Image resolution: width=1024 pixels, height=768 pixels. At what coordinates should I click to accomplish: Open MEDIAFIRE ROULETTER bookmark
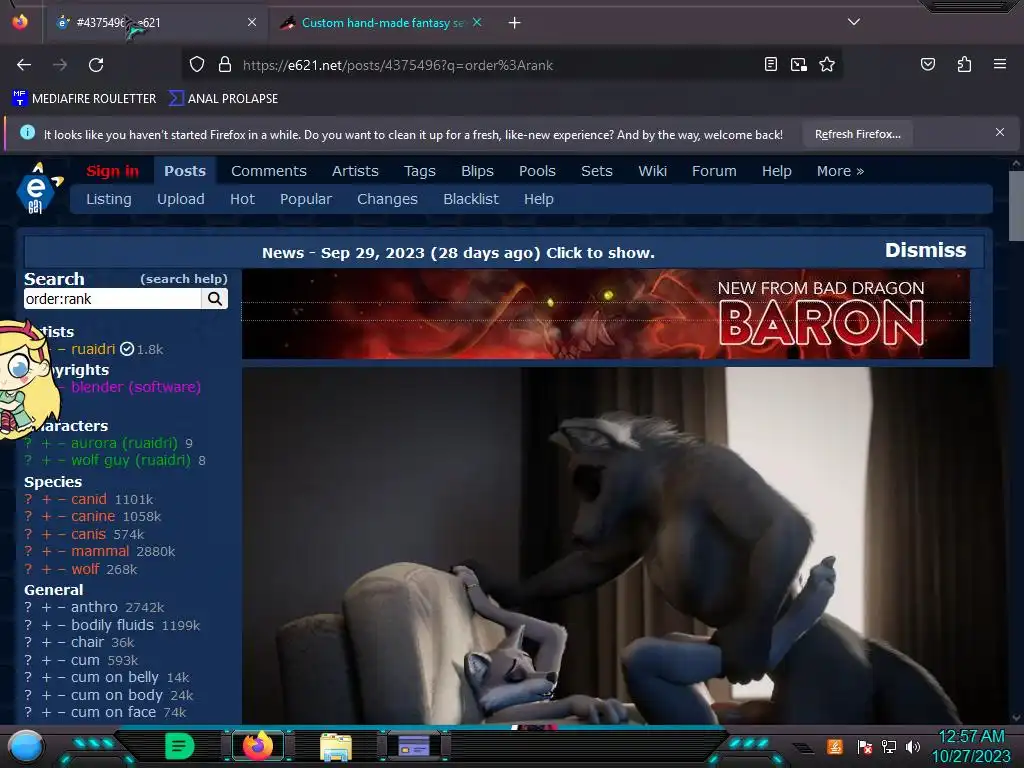coord(84,99)
